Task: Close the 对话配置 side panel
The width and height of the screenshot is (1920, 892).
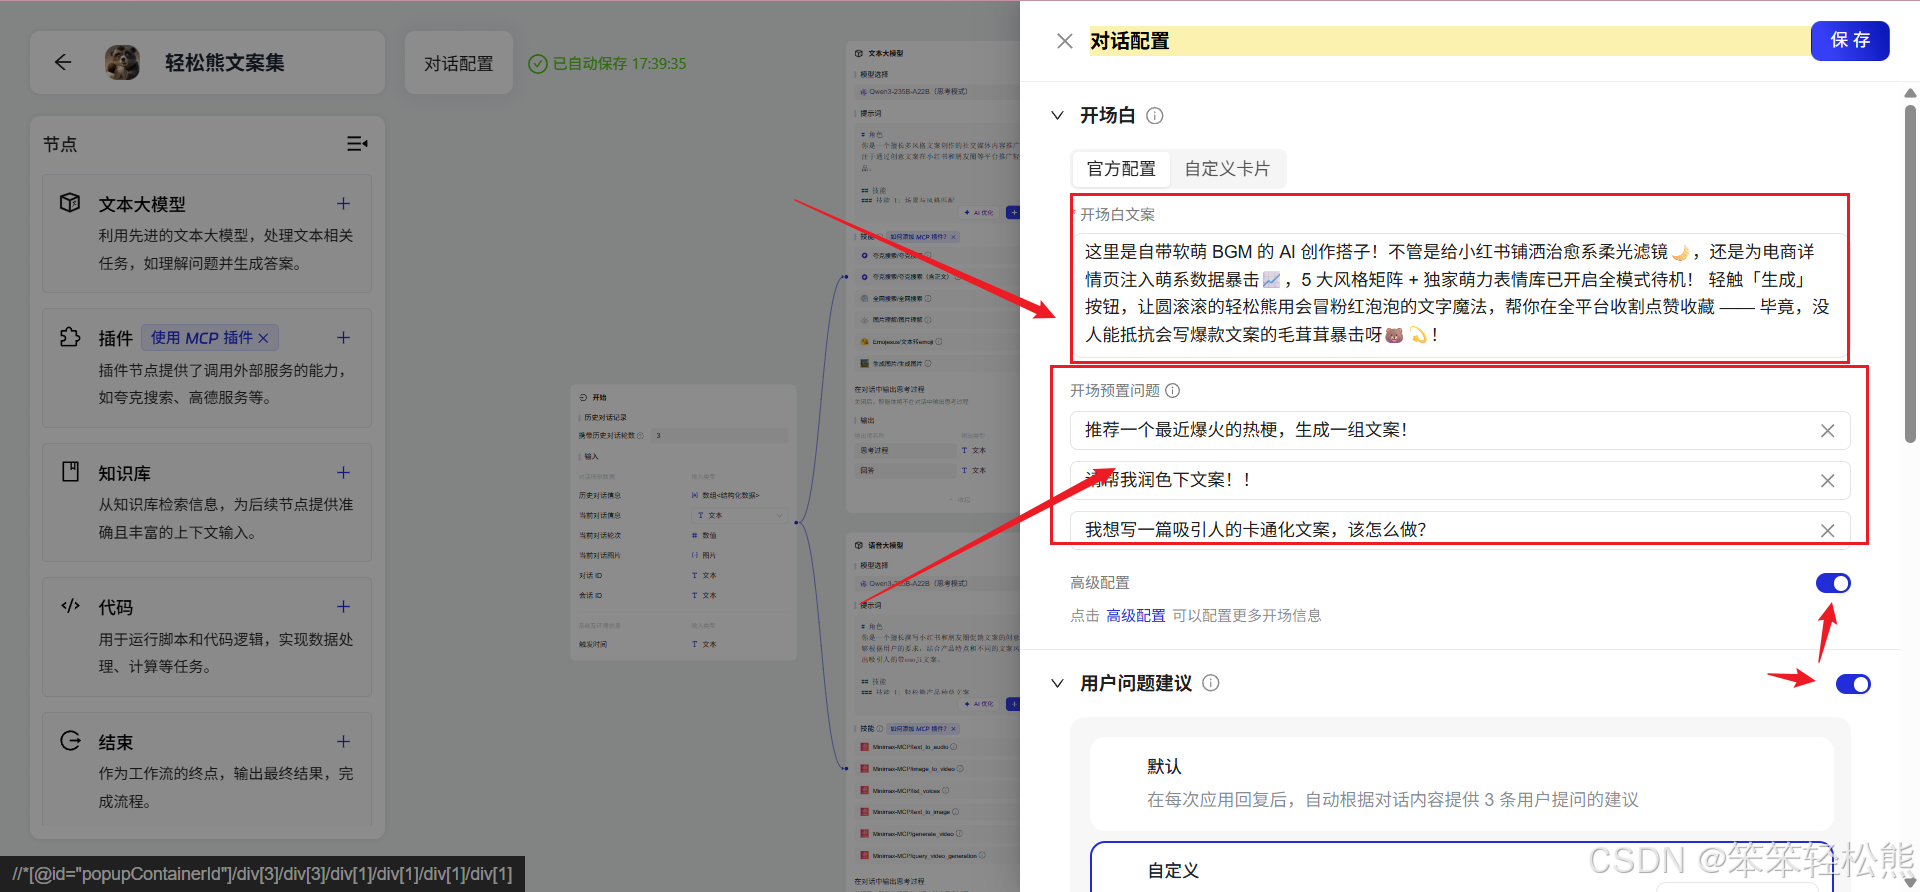Action: pos(1065,41)
